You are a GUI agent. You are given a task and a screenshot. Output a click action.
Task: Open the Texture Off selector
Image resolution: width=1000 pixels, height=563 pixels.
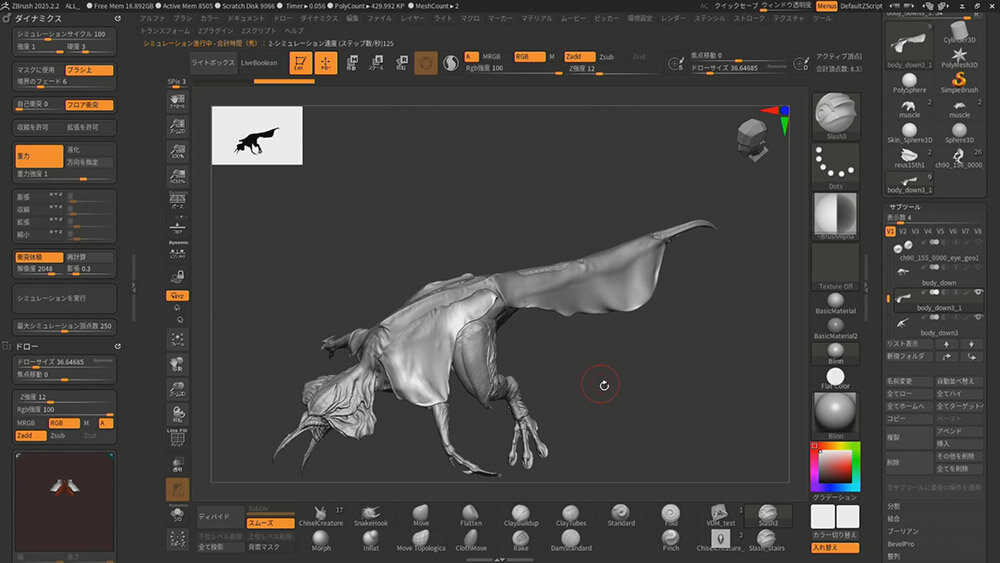(x=835, y=267)
